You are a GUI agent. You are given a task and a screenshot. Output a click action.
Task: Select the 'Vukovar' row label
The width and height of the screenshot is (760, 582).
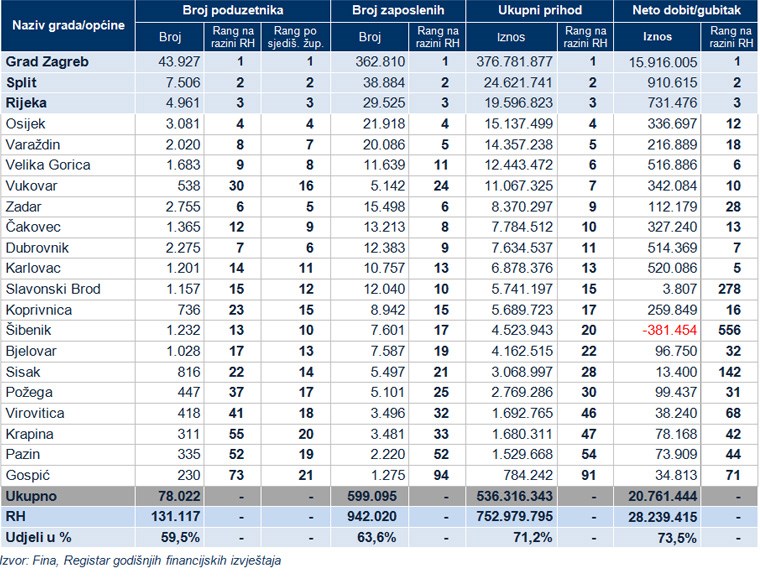32,186
